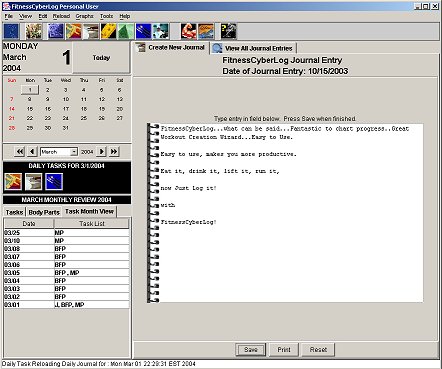Click the year 2004 label beside month dropdown
This screenshot has width=442, height=369.
click(87, 152)
